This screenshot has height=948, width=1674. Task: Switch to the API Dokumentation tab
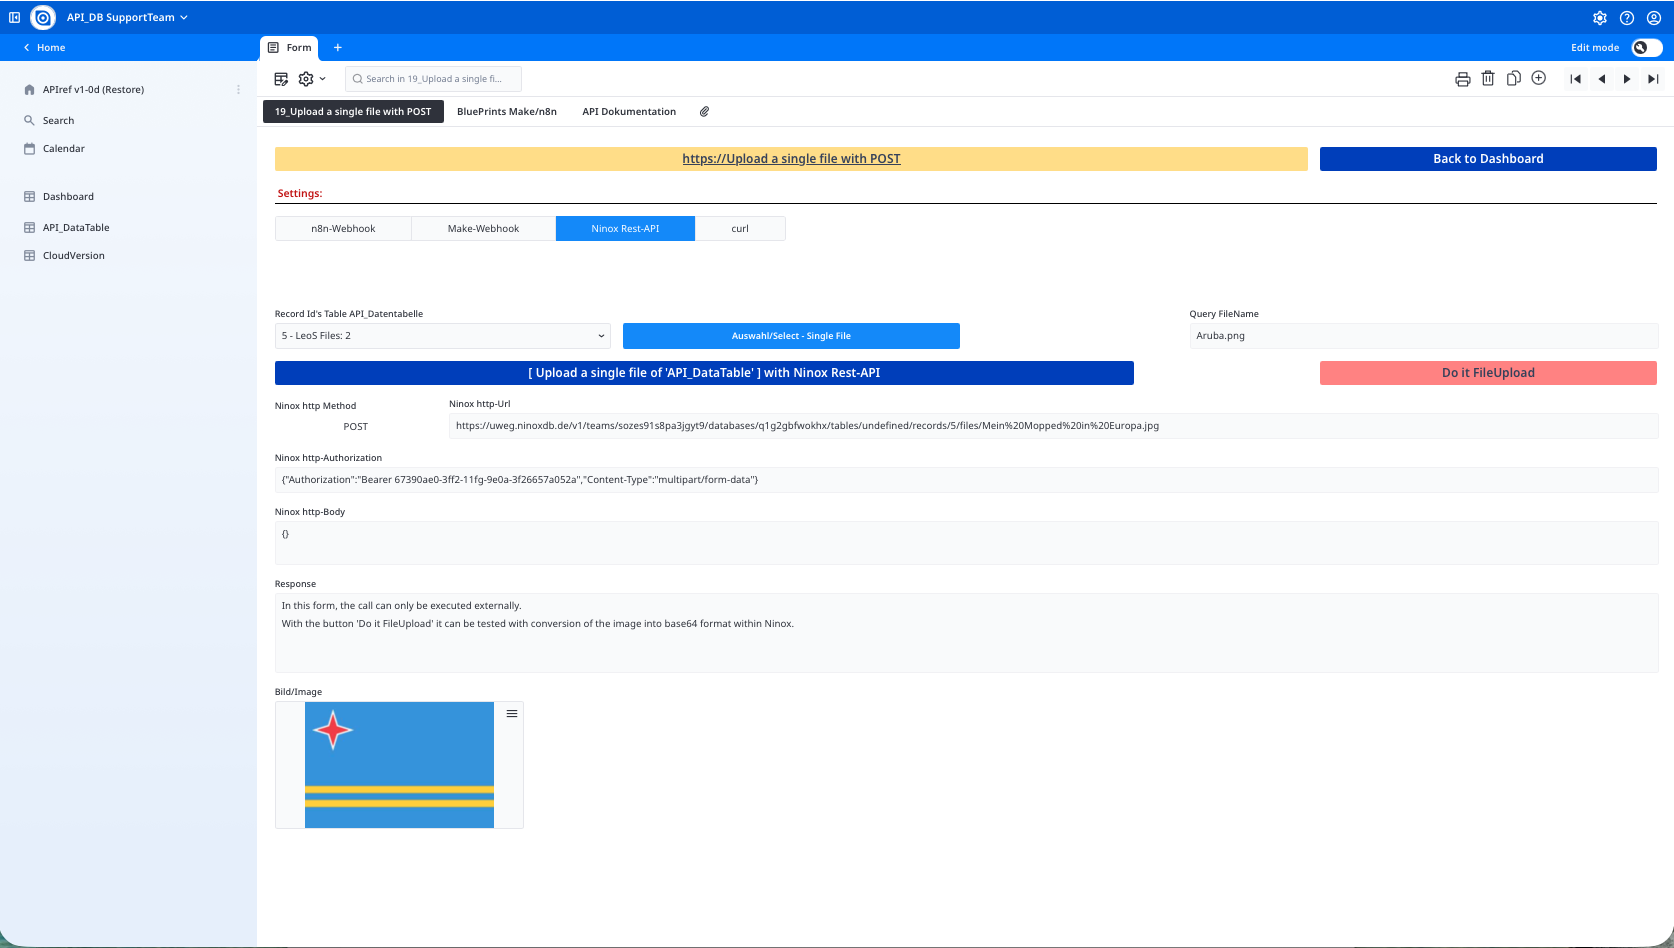coord(629,112)
